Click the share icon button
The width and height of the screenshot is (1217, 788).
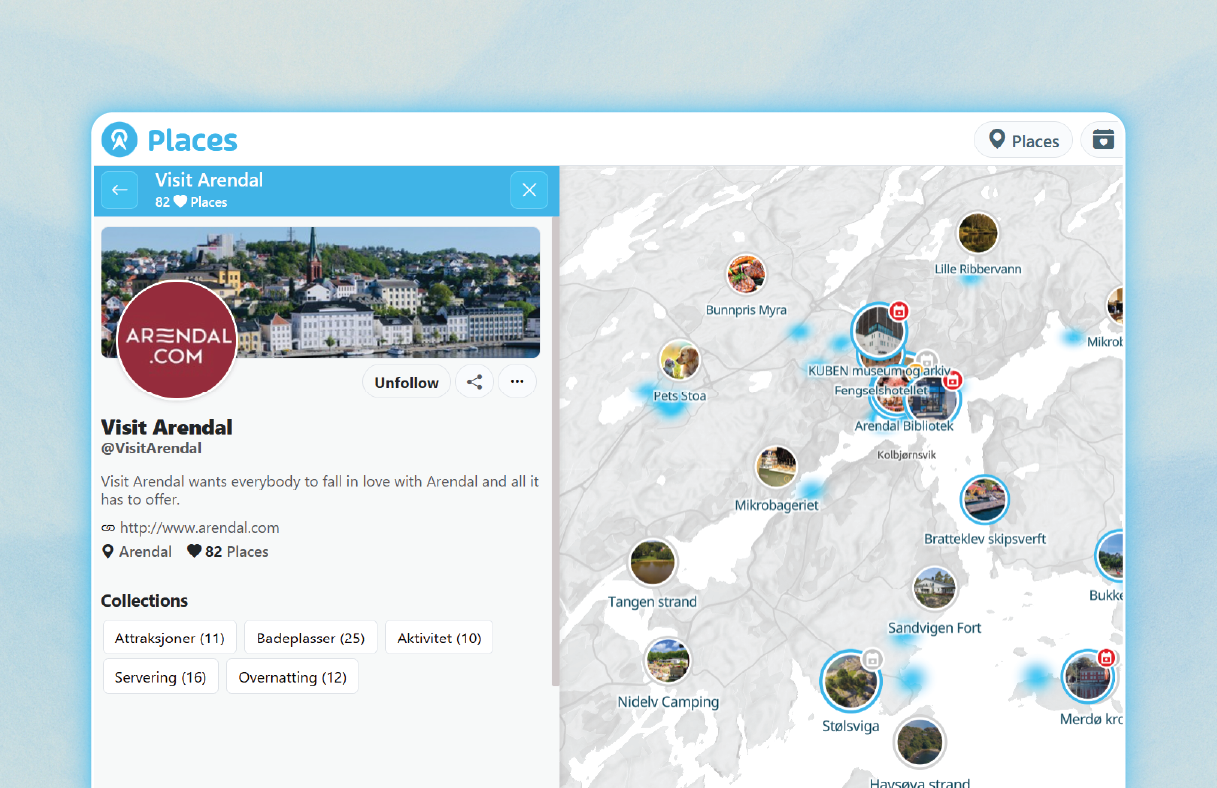475,382
